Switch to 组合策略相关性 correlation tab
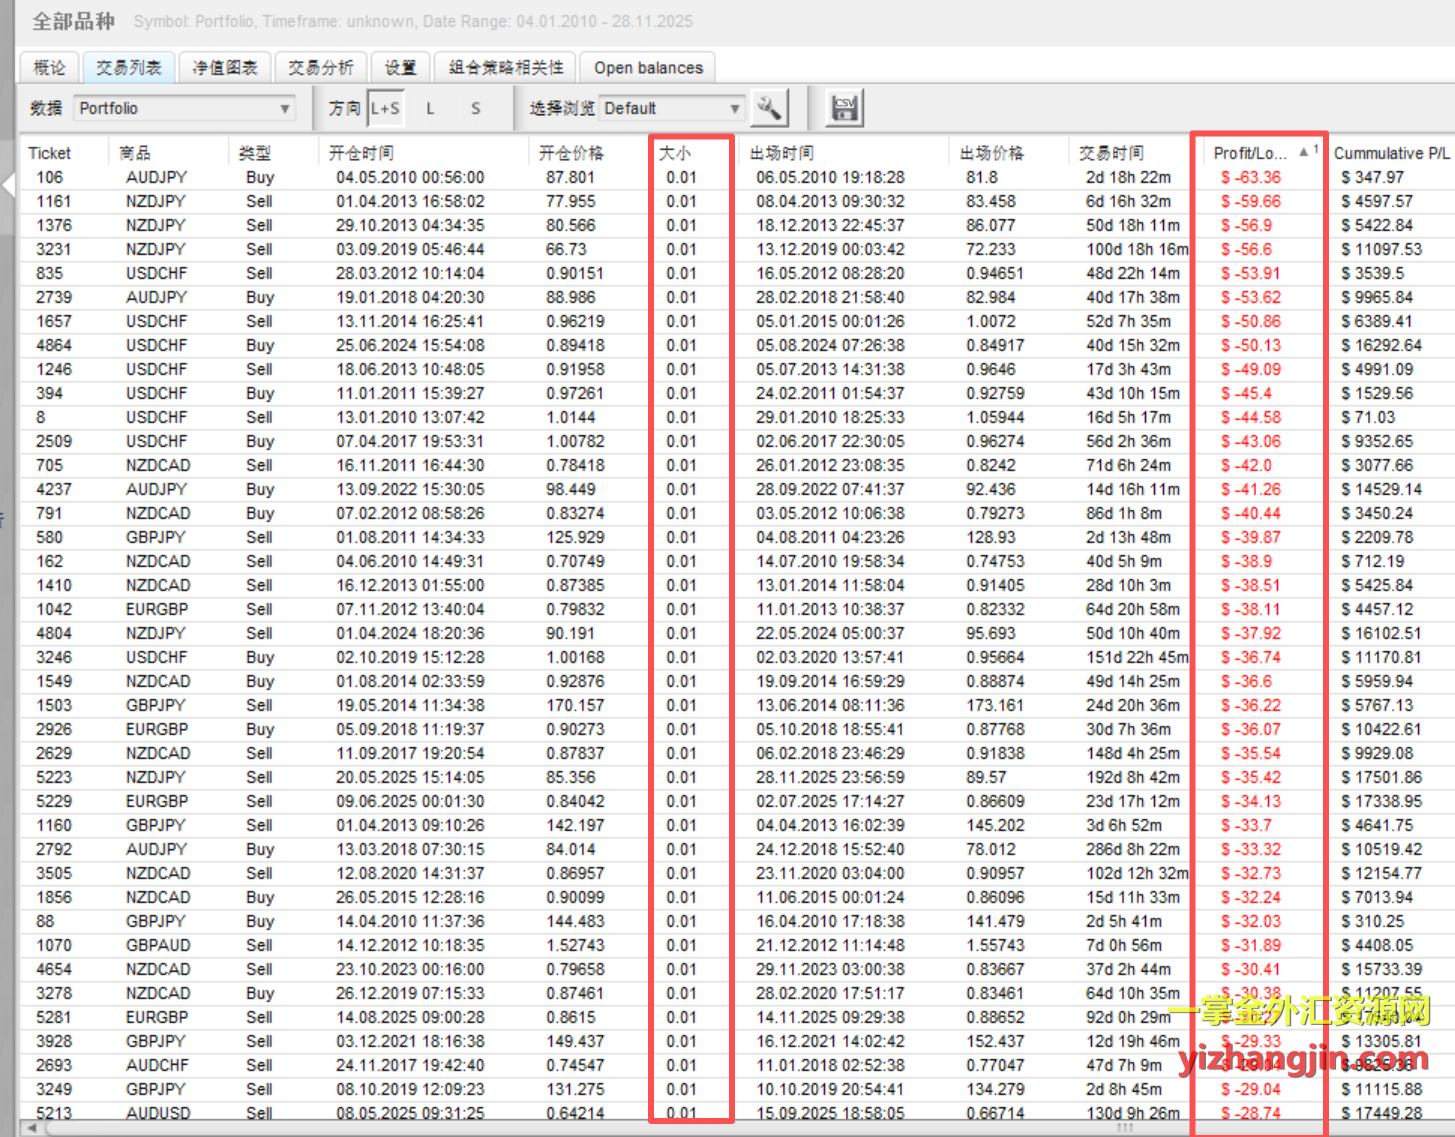Screen dimensions: 1455x1137 (x=505, y=67)
